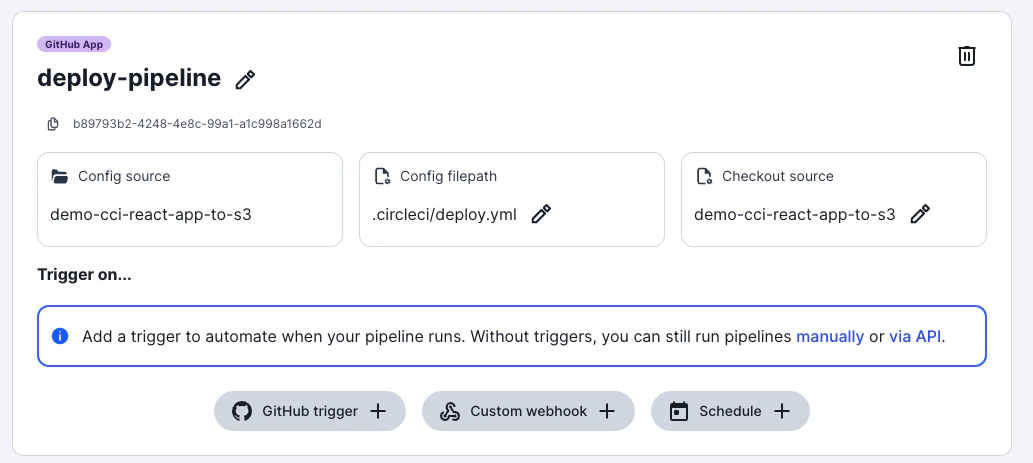This screenshot has width=1033, height=463.
Task: Select pipeline ID text b89793b2-4248-4e8c-99a1-a1c998a1662d
Action: click(197, 124)
